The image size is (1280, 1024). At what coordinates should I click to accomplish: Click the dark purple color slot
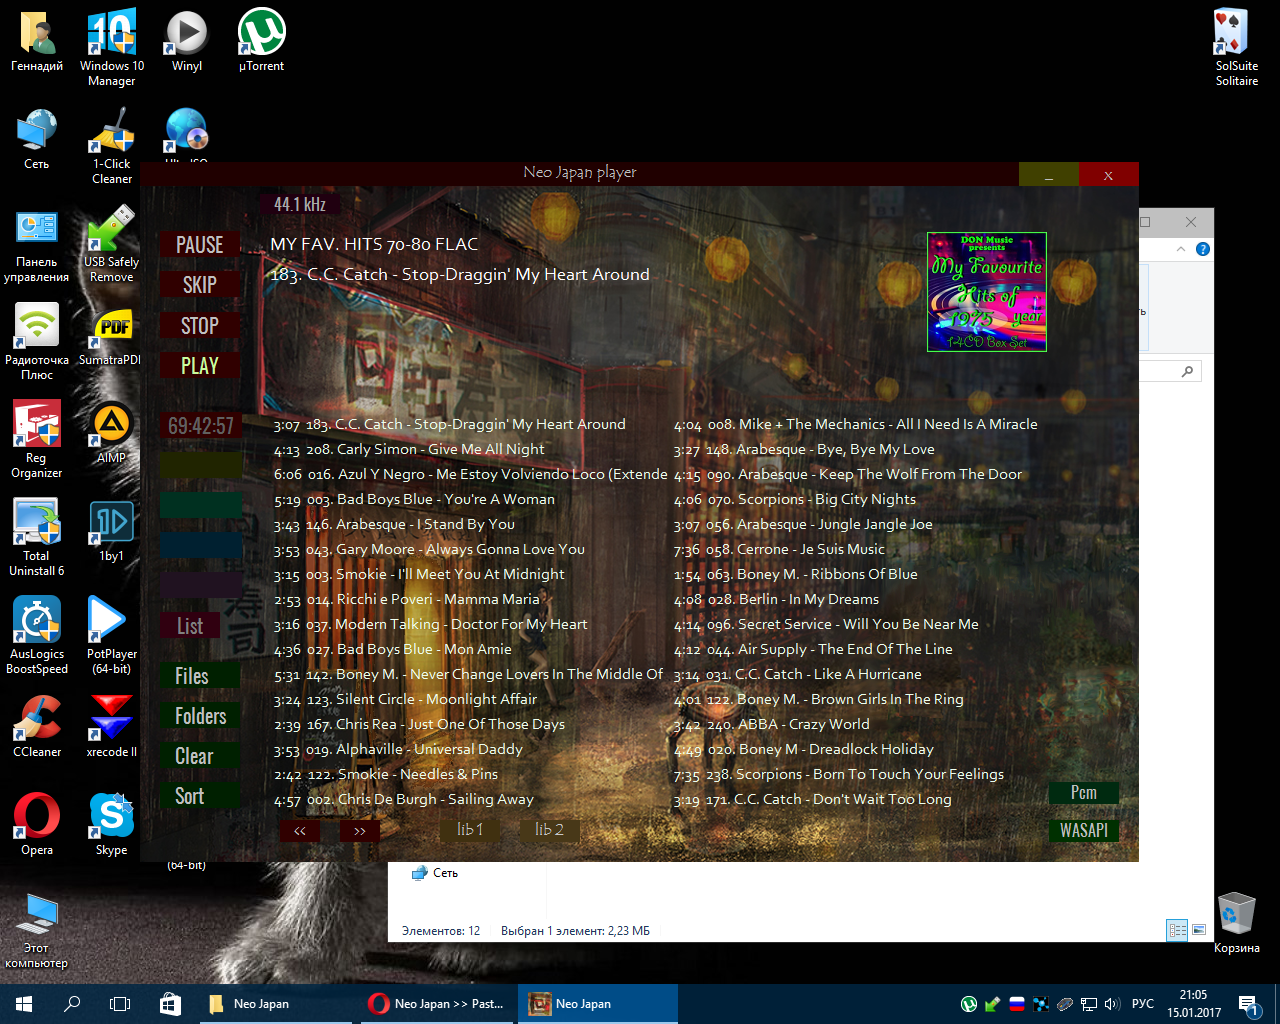[201, 584]
